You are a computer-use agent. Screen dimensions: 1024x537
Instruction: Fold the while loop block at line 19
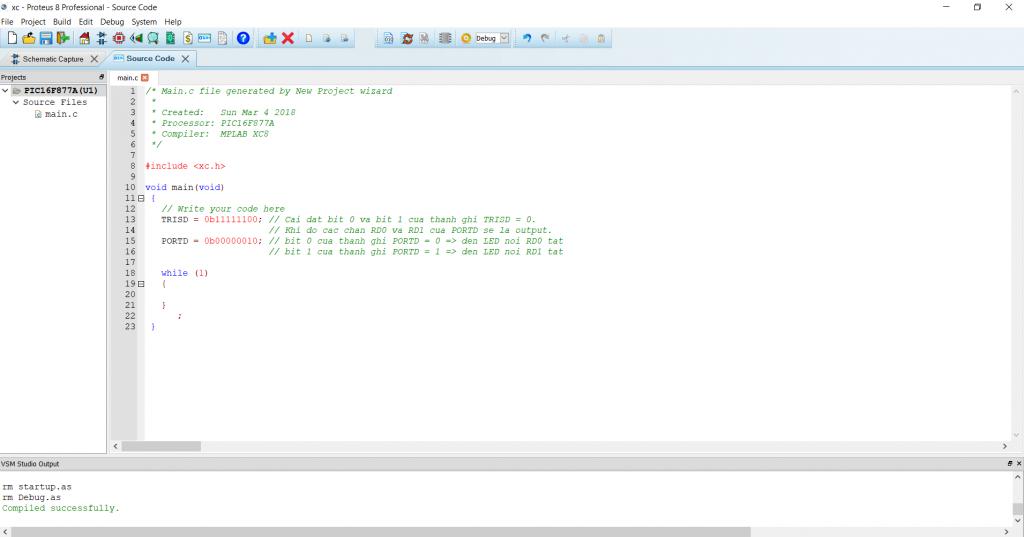(141, 284)
